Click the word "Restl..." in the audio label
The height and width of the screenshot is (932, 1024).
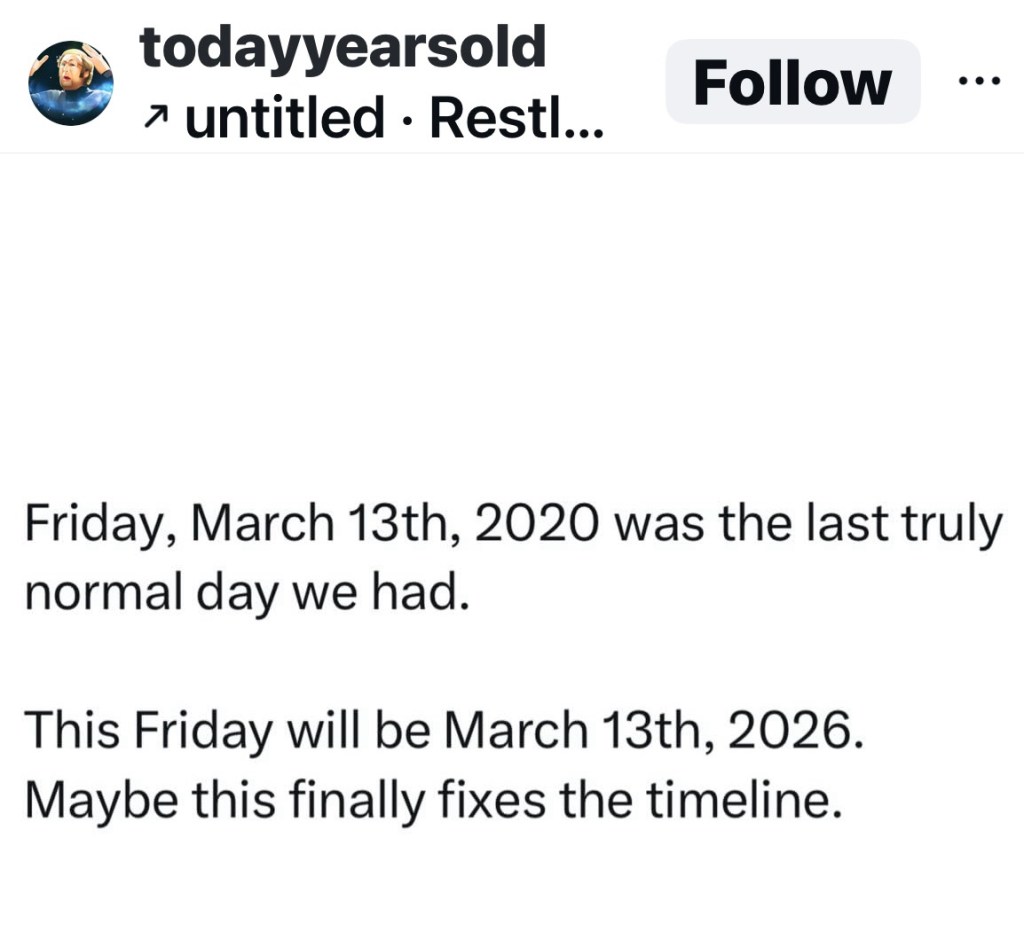click(x=516, y=119)
